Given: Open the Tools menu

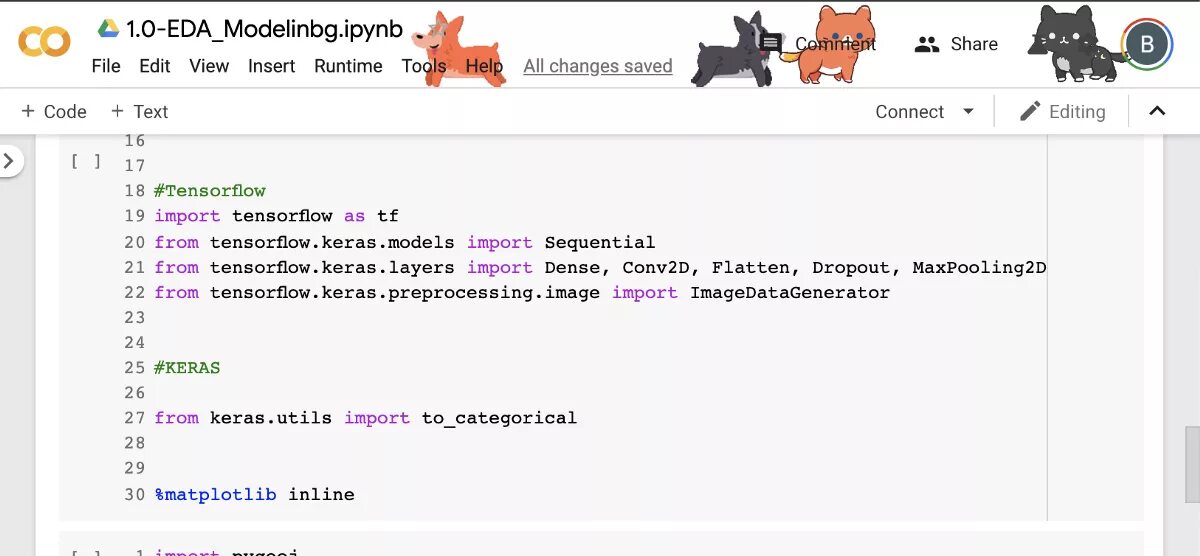Looking at the screenshot, I should point(424,66).
